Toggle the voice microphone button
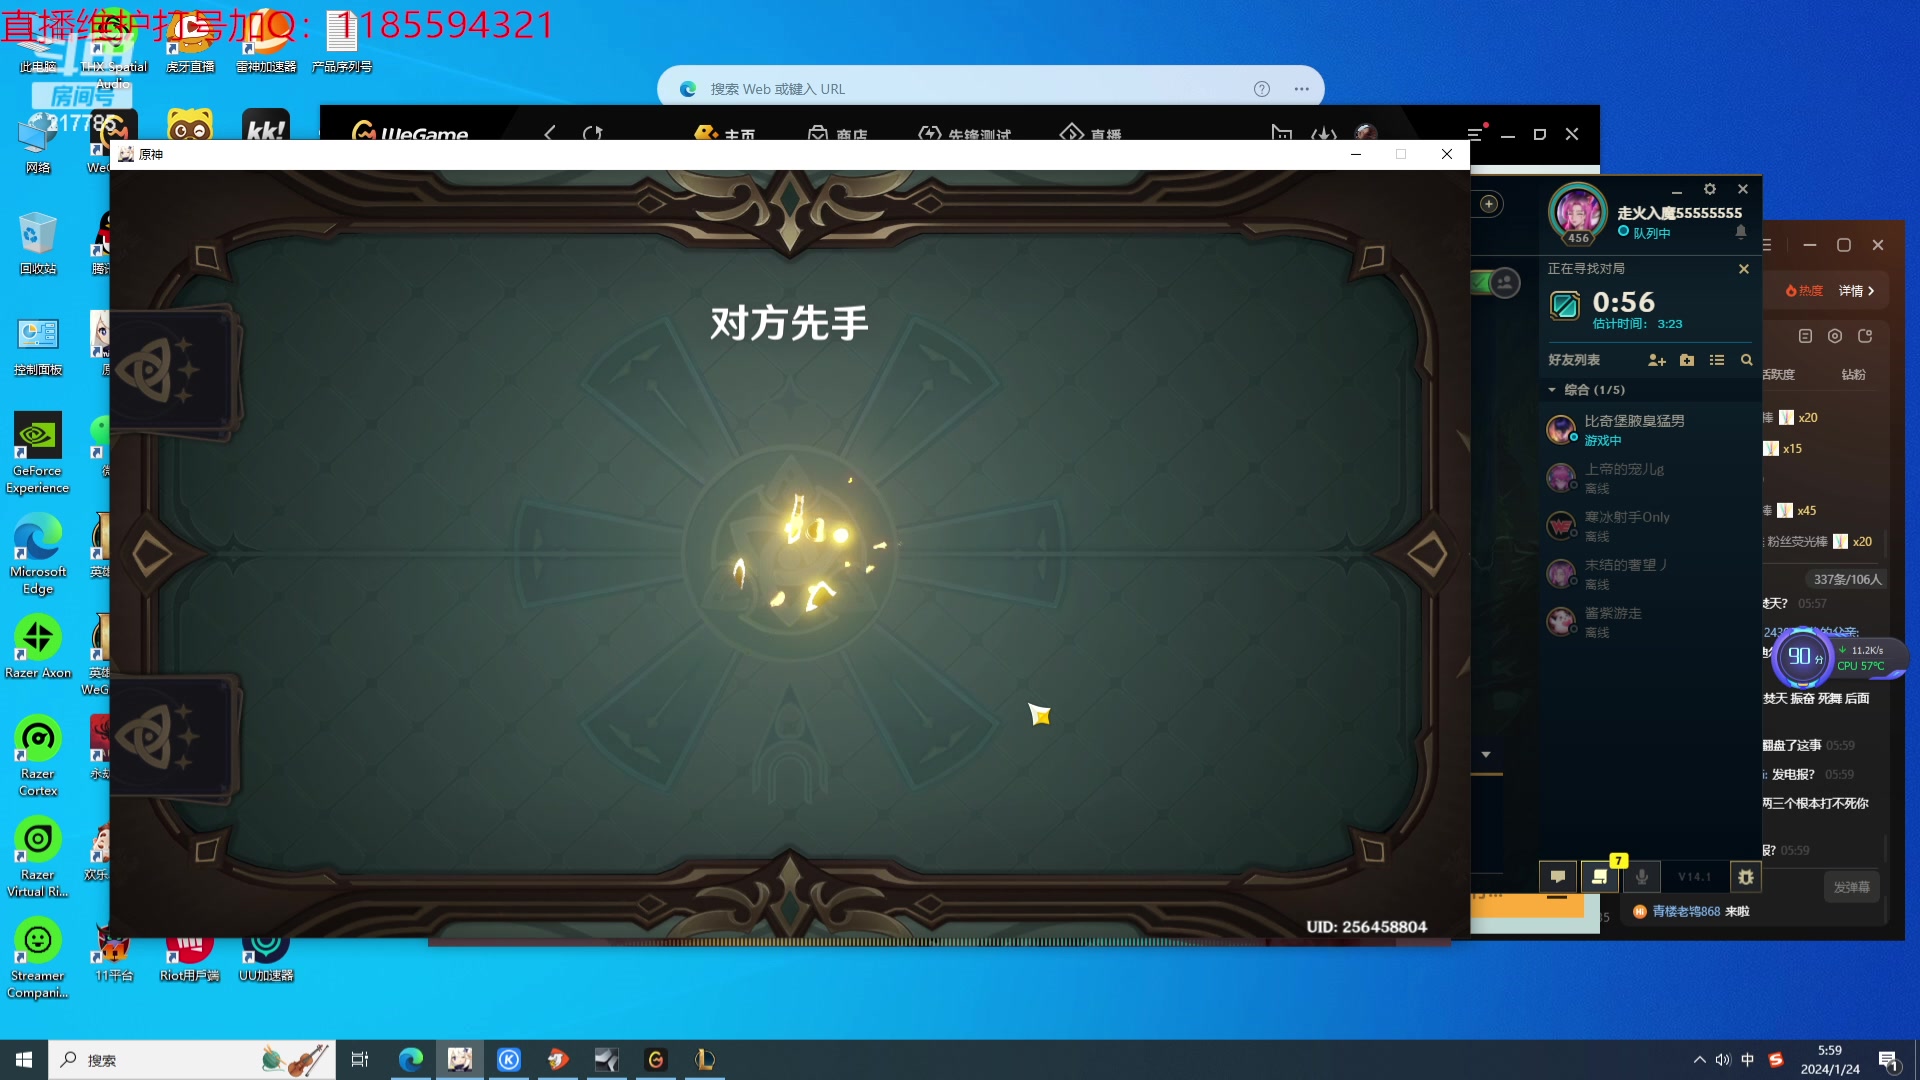Image resolution: width=1920 pixels, height=1080 pixels. coord(1642,877)
